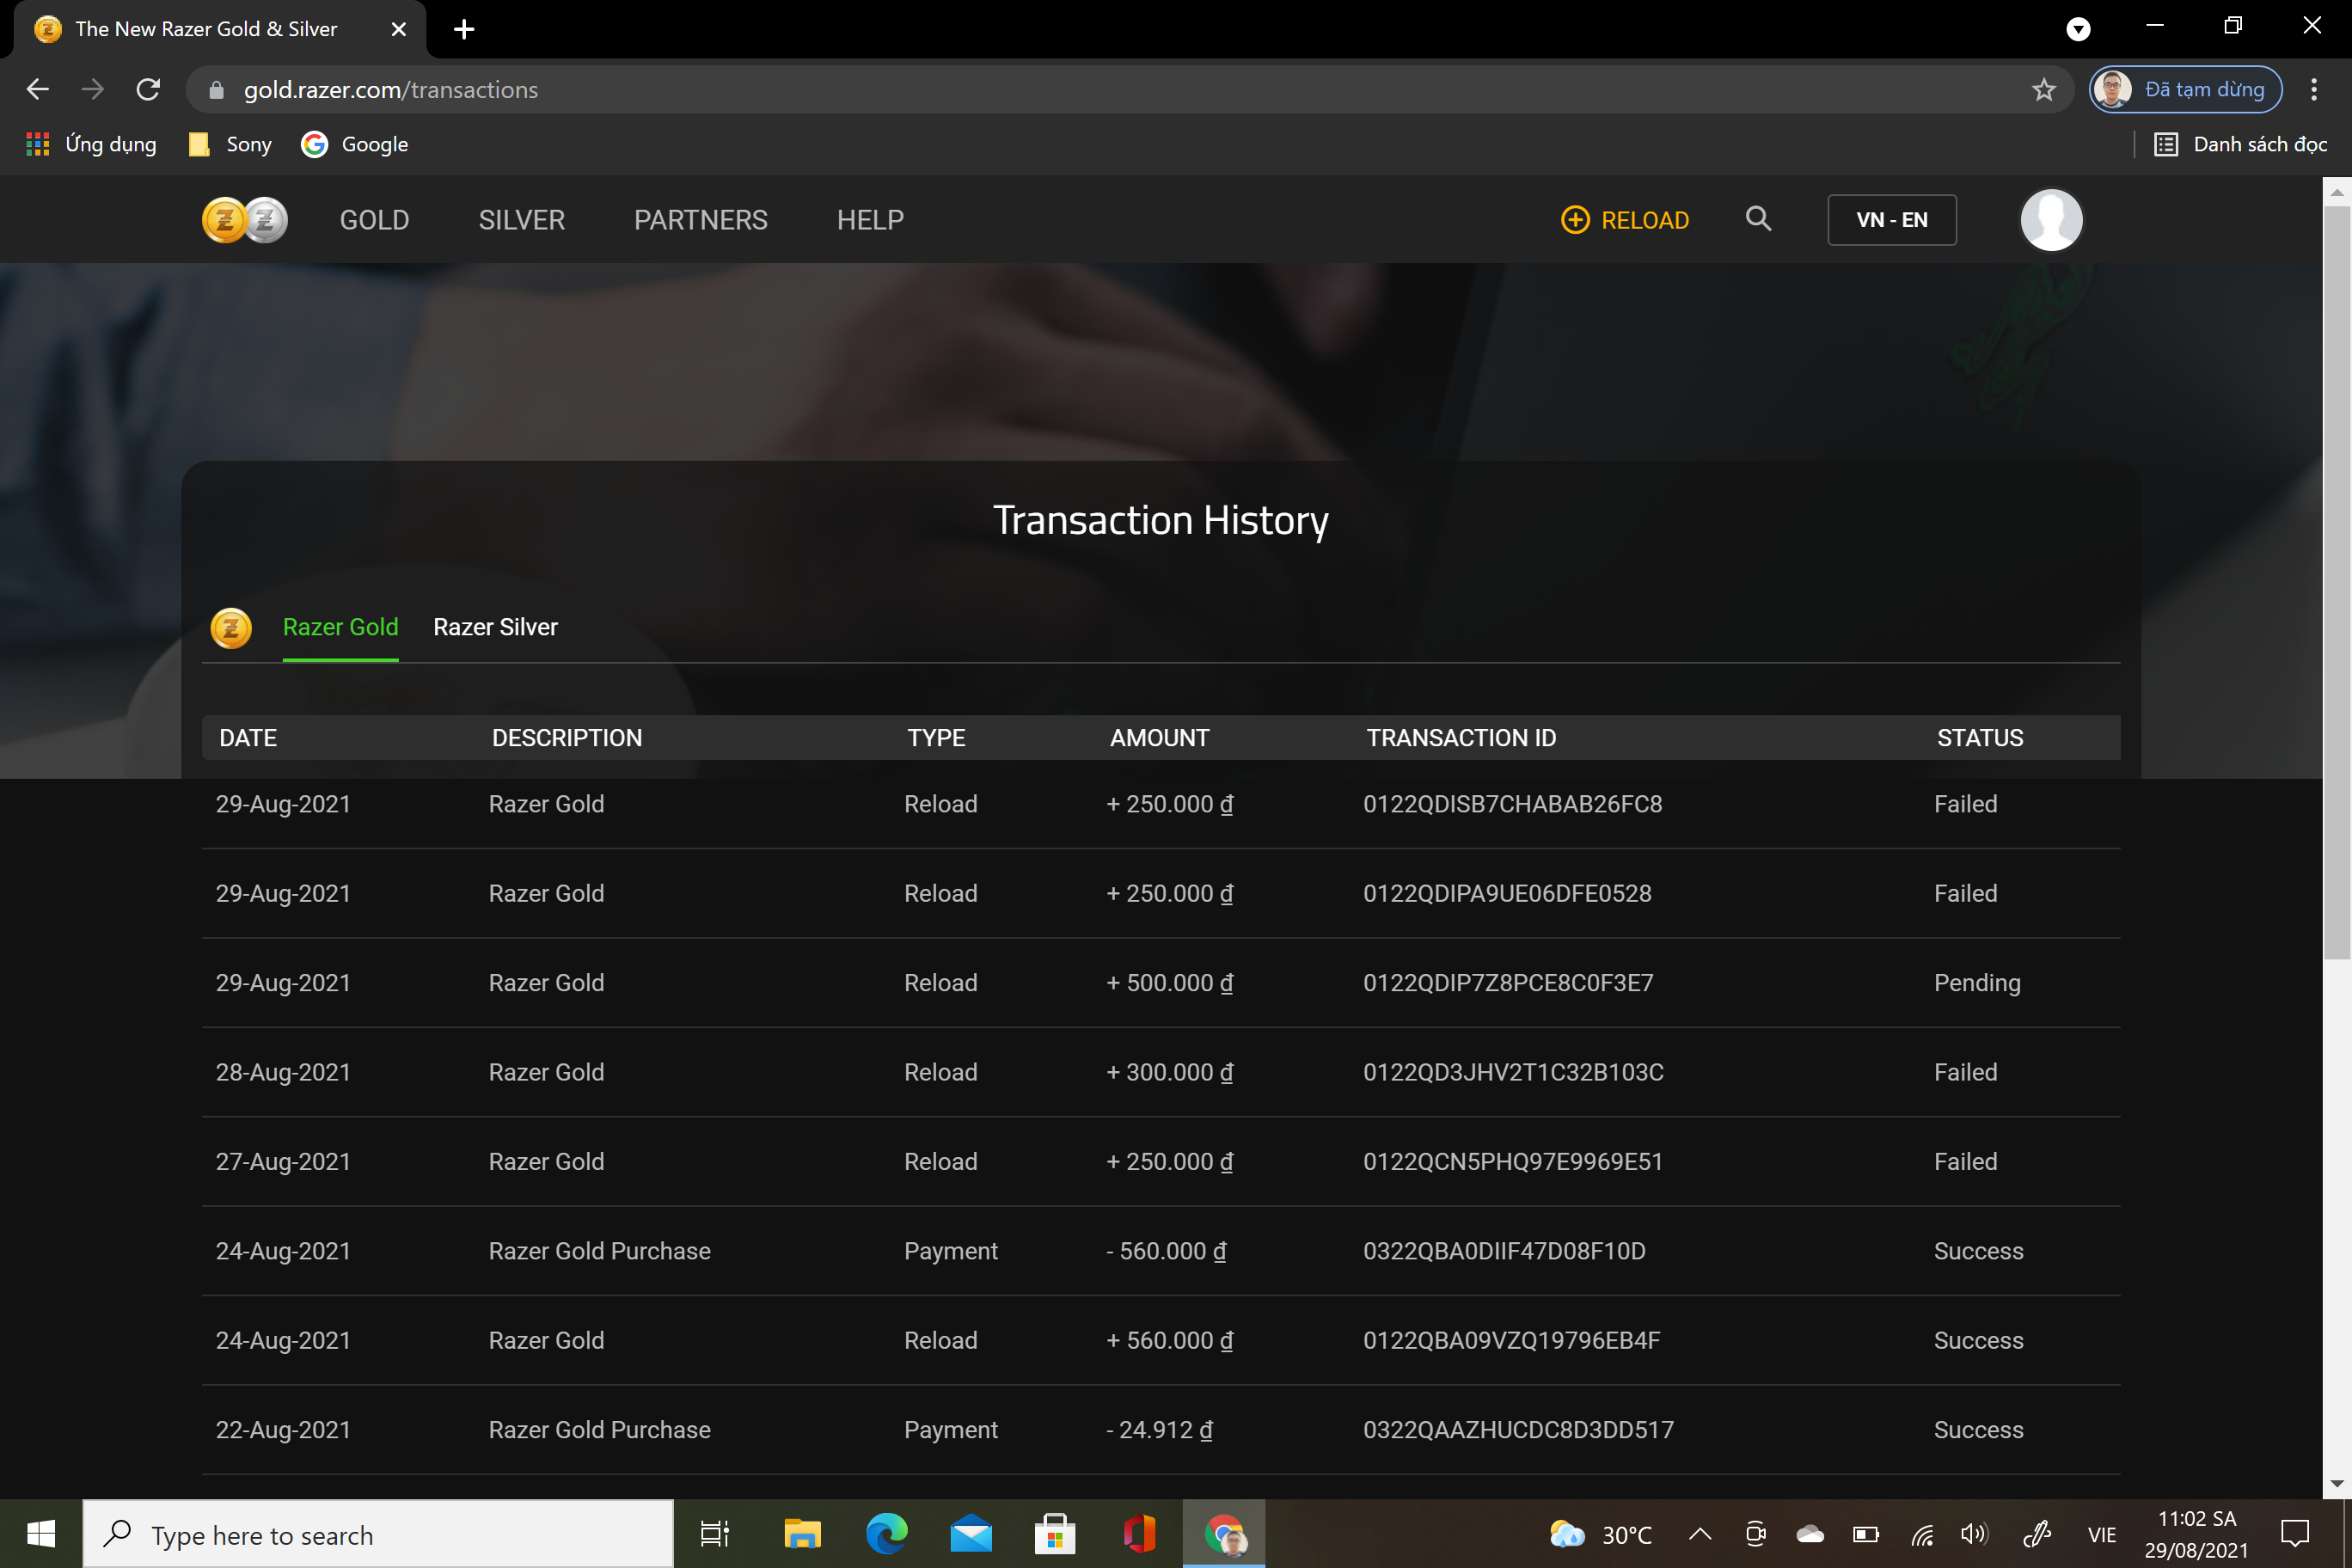Click transaction ID 0122QD3JHV2T1C32B103C

(1513, 1072)
